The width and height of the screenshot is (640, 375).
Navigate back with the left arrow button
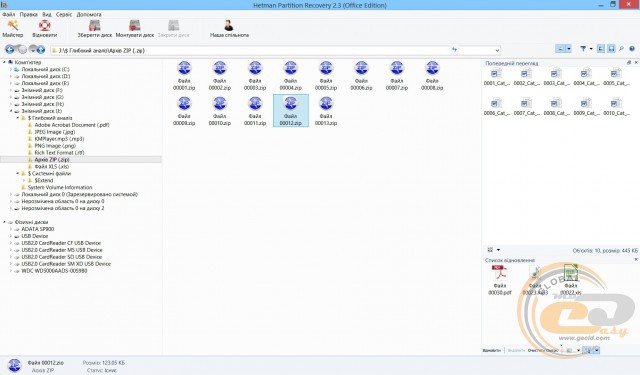tap(9, 50)
